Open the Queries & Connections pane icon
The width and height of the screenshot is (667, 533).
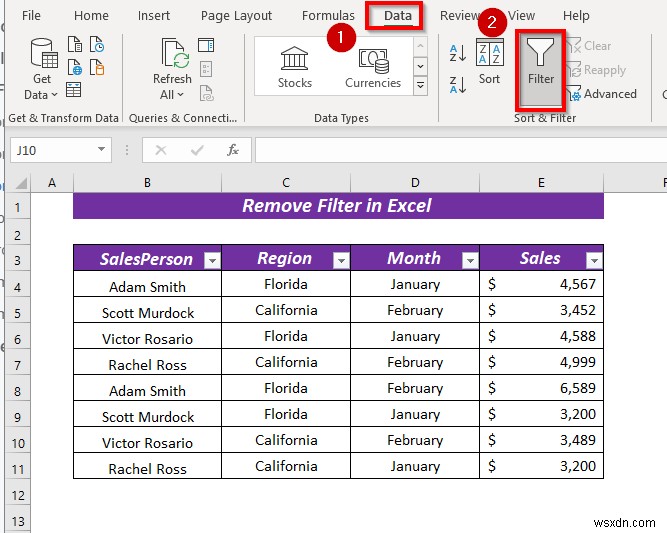(206, 45)
